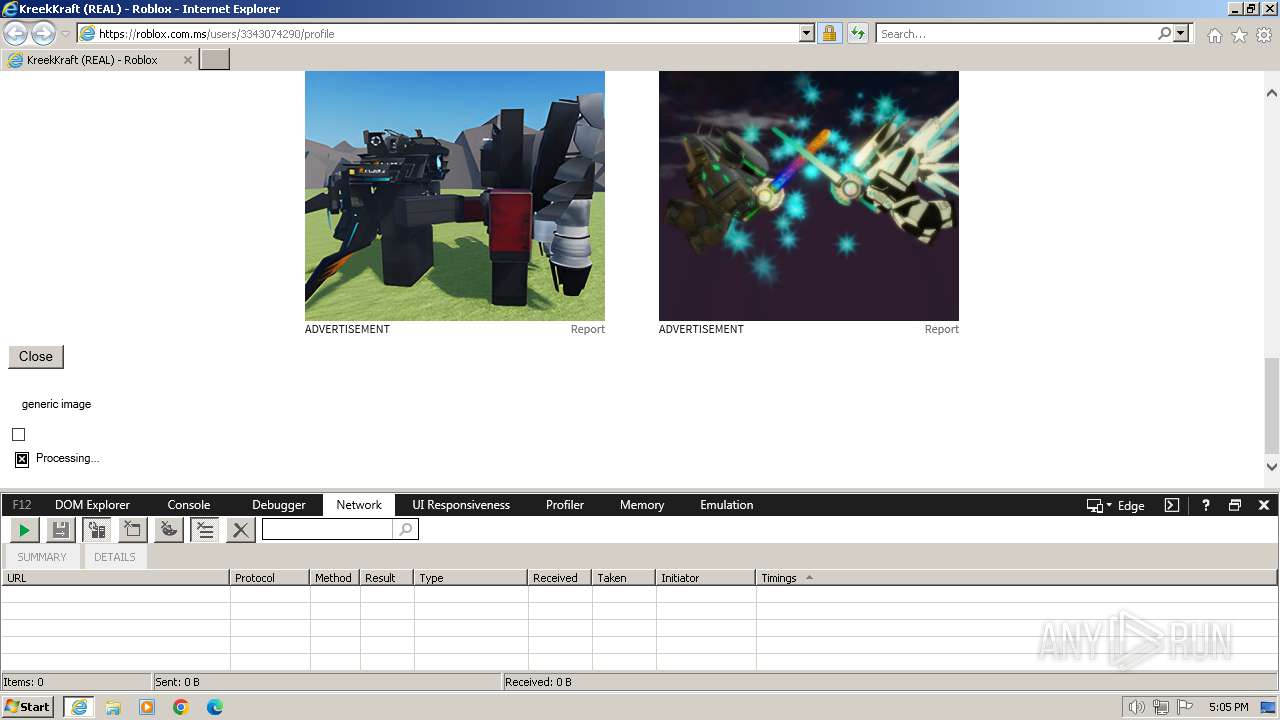Screen dimensions: 1280x720
Task: Click the scroll up arrow of the page
Action: (1272, 93)
